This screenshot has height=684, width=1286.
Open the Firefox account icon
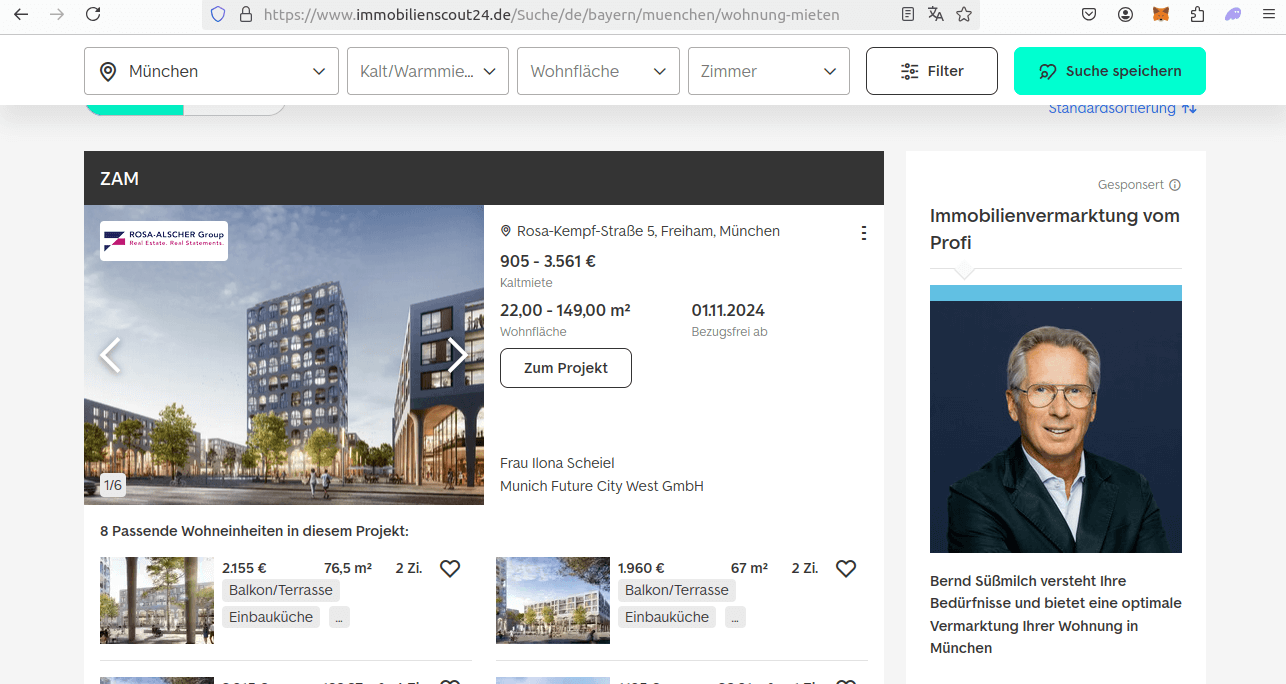click(1126, 14)
